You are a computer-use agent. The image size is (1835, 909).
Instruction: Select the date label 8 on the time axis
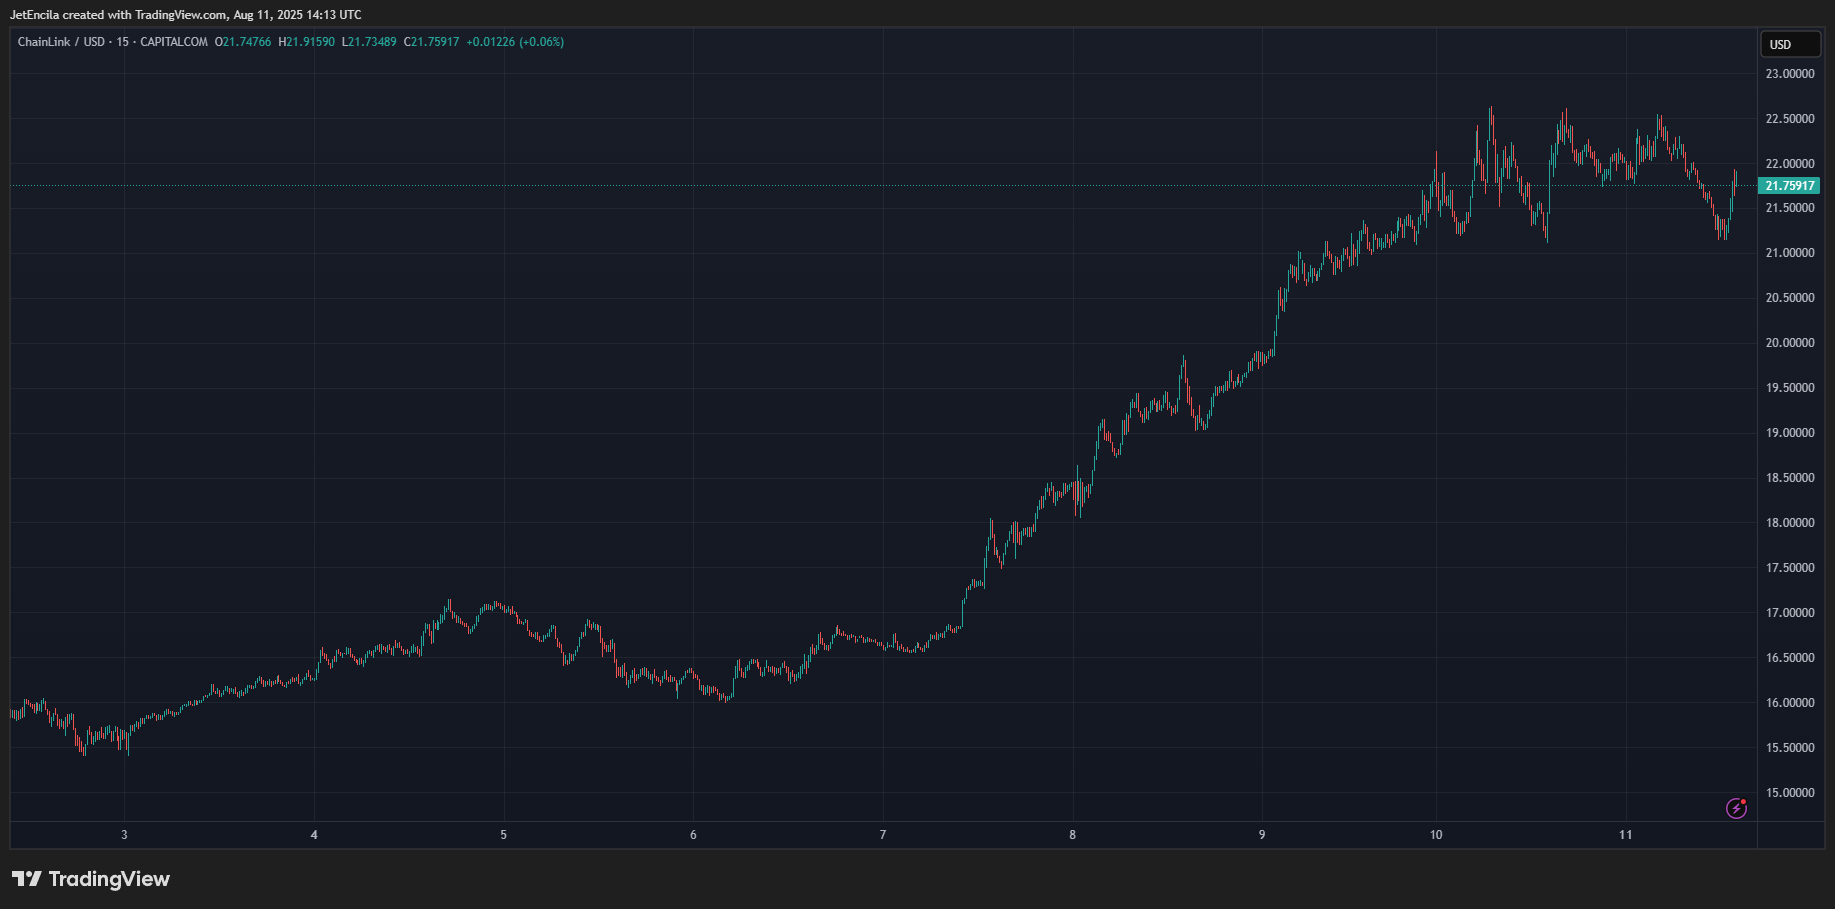point(1071,833)
